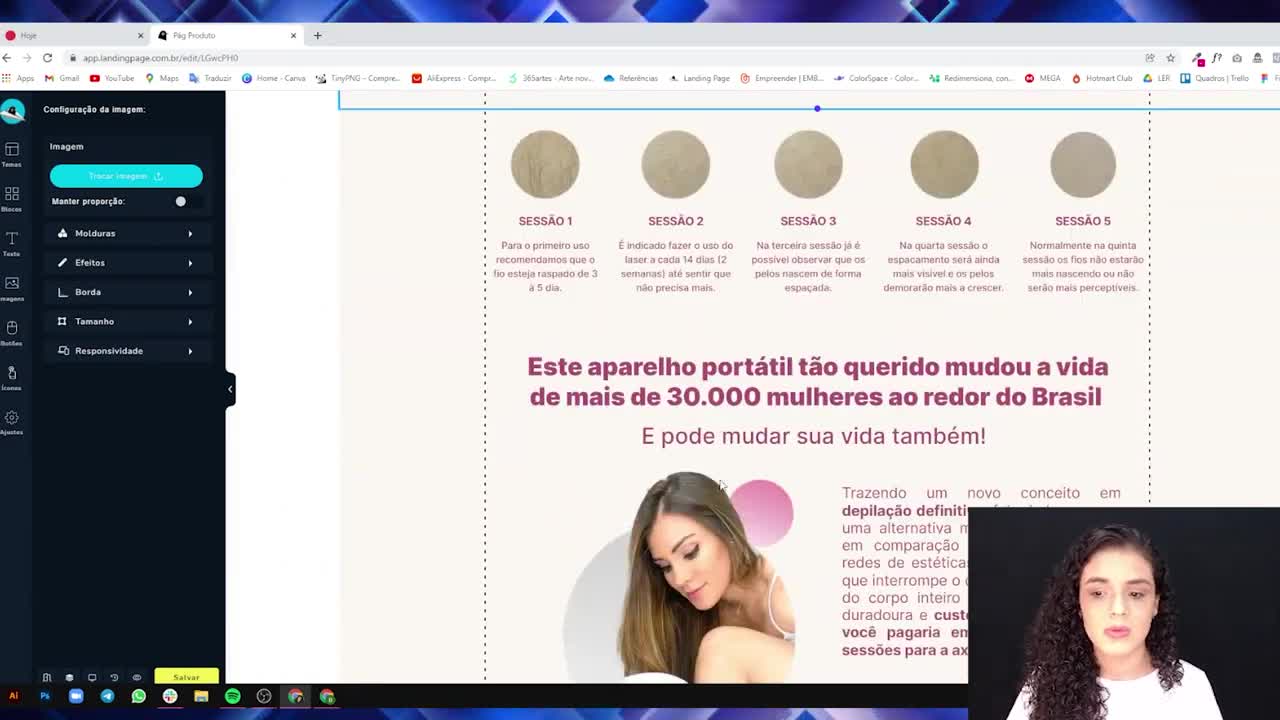Open the file explorer folder from taskbar
The height and width of the screenshot is (720, 1280).
point(201,696)
